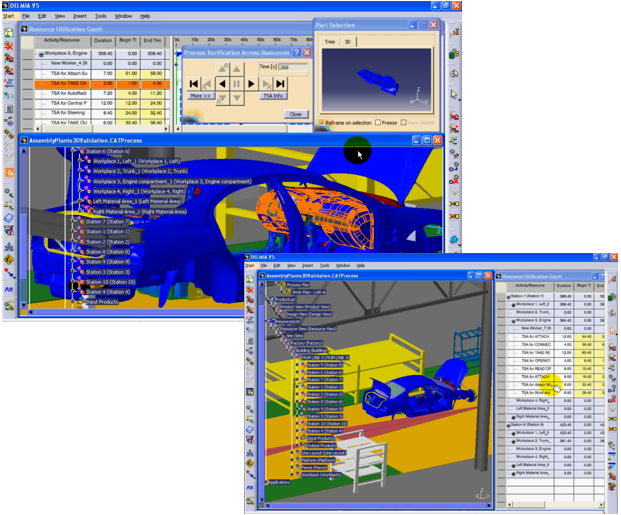Click the down triangle navigation button
Image resolution: width=621 pixels, height=515 pixels.
tap(237, 98)
